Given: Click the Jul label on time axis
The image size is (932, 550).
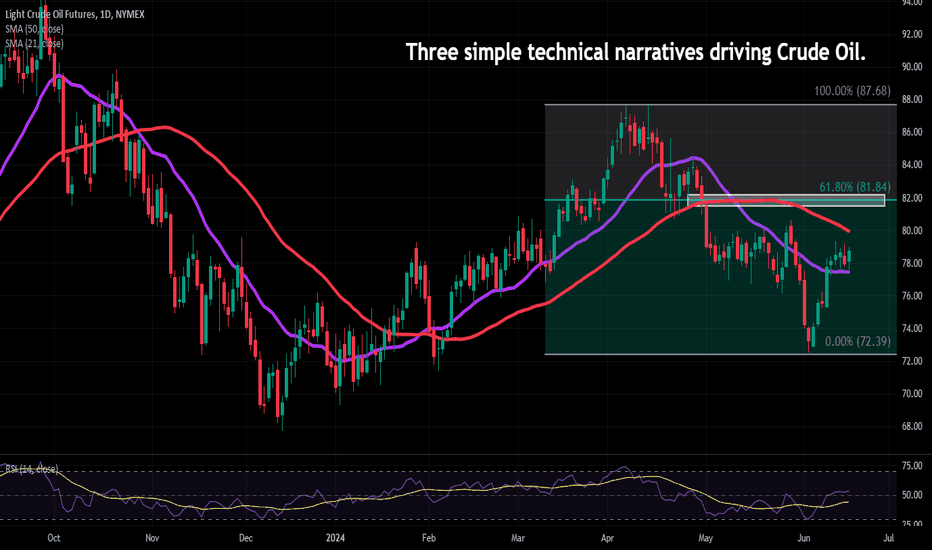Looking at the screenshot, I should click(889, 538).
